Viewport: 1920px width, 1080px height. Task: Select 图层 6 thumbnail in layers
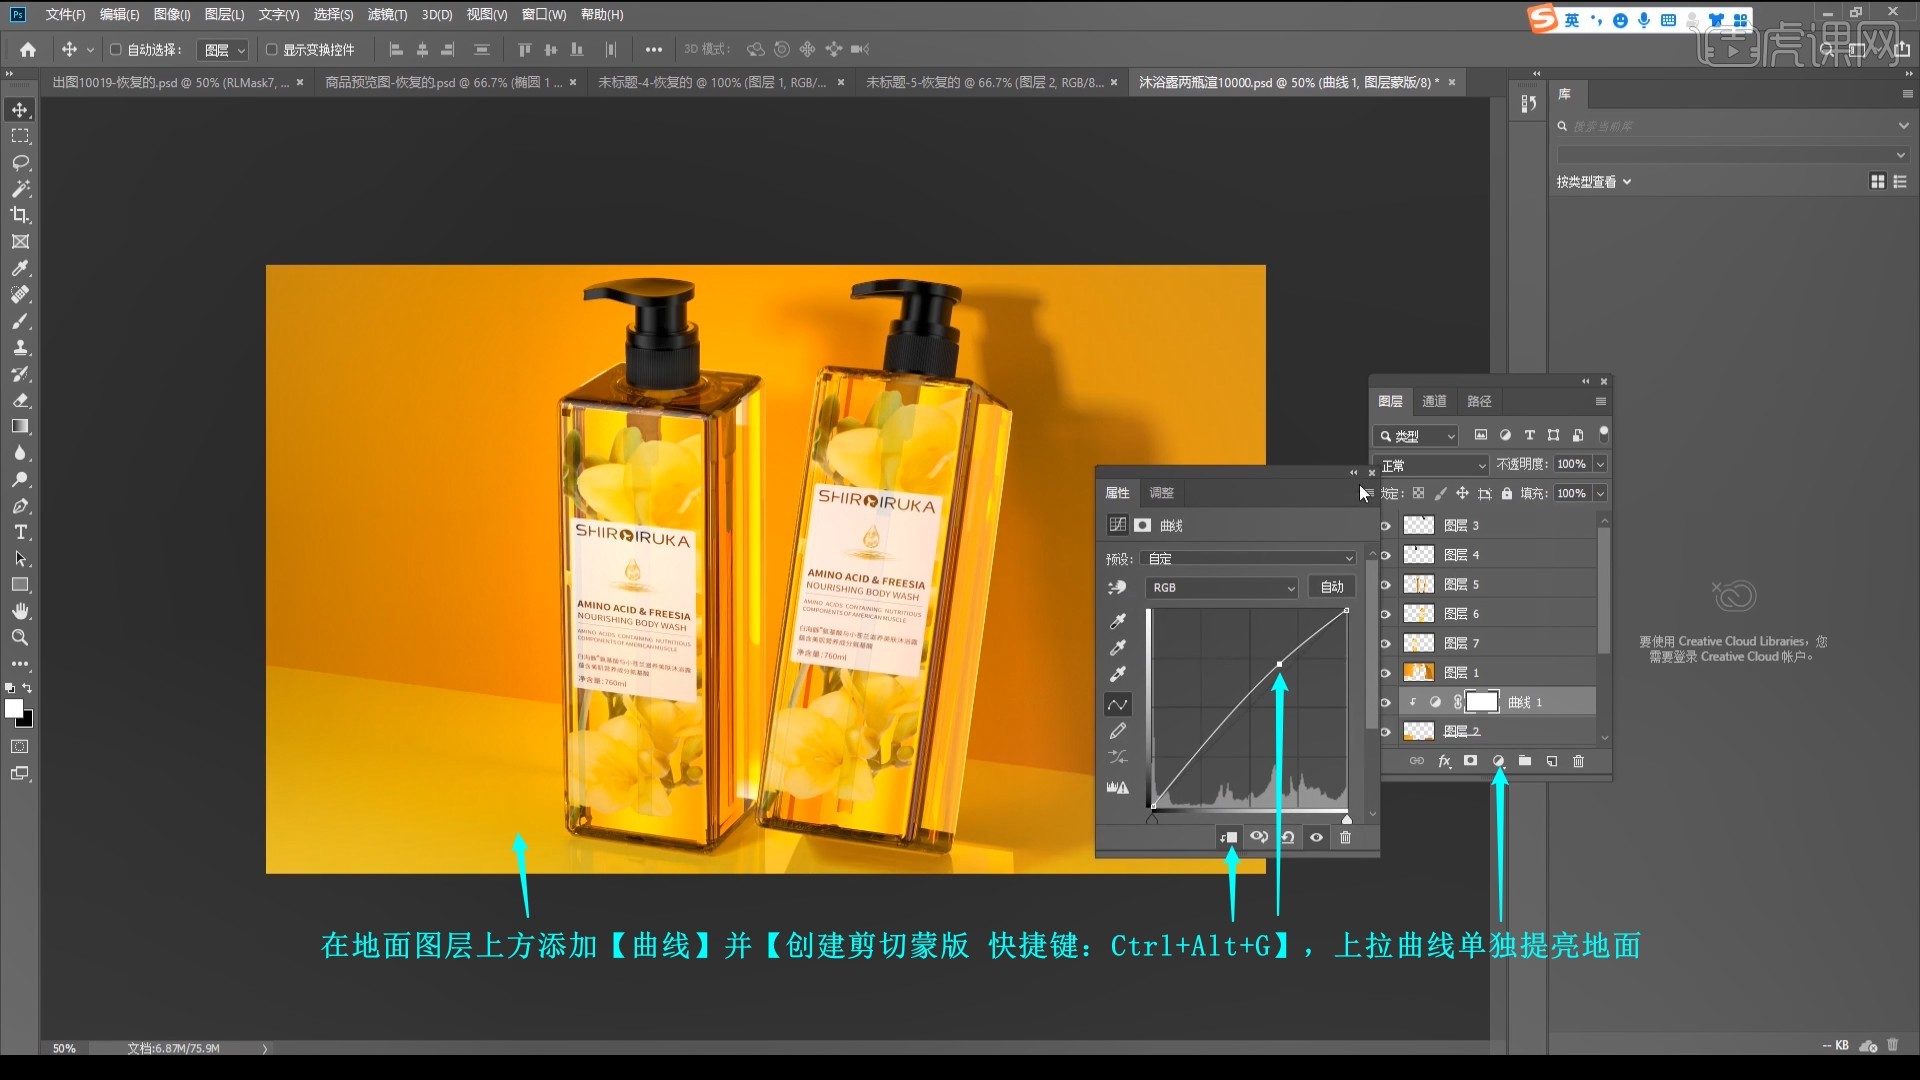(1419, 613)
